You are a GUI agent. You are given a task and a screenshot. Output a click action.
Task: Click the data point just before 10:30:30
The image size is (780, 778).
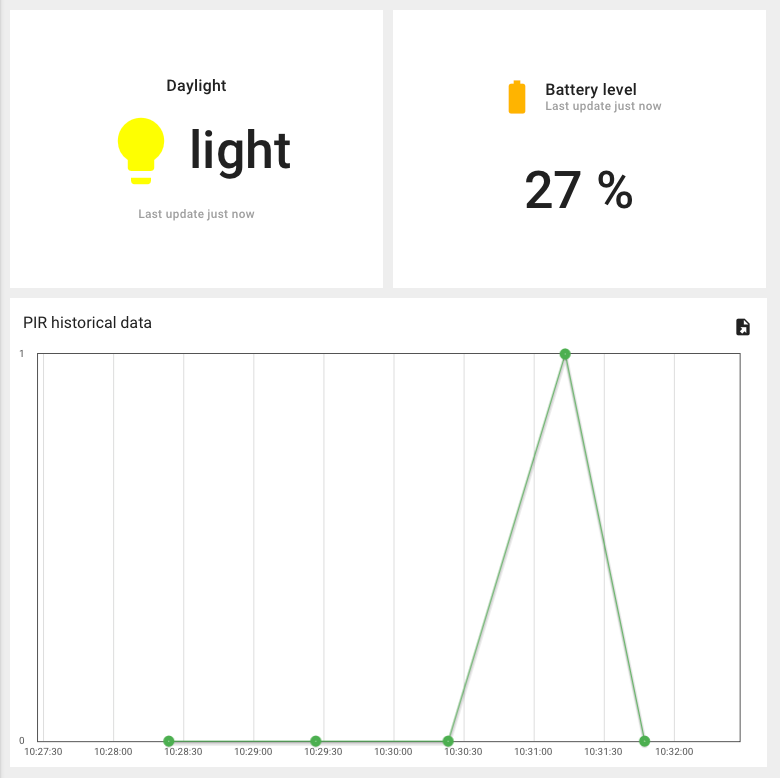click(x=448, y=741)
